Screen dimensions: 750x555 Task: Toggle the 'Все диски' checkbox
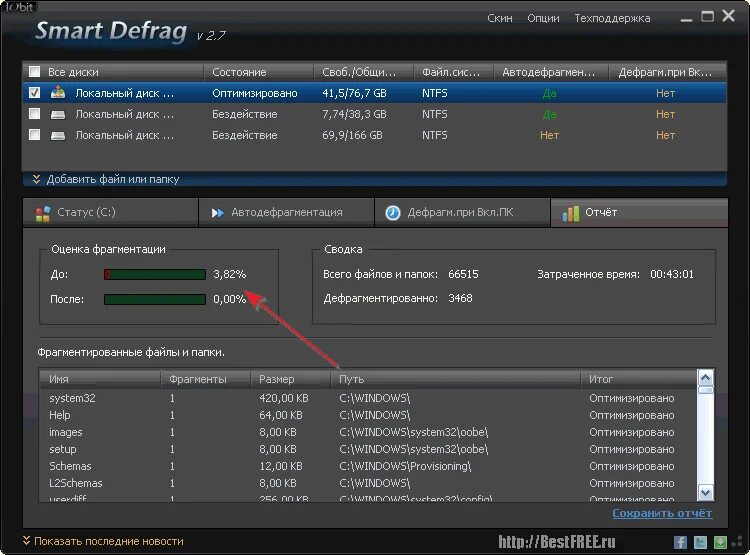(34, 72)
